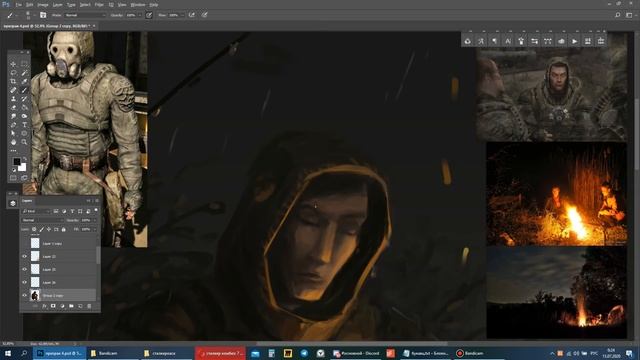Viewport: 640px width, 360px height.
Task: Select the Brush tool in toolbox
Action: [x=24, y=90]
